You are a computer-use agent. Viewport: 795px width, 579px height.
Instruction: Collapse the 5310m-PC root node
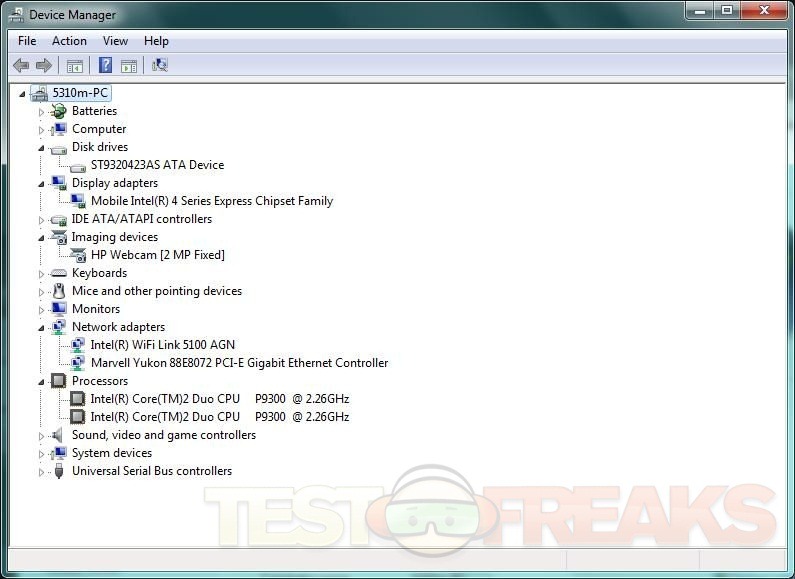click(22, 94)
